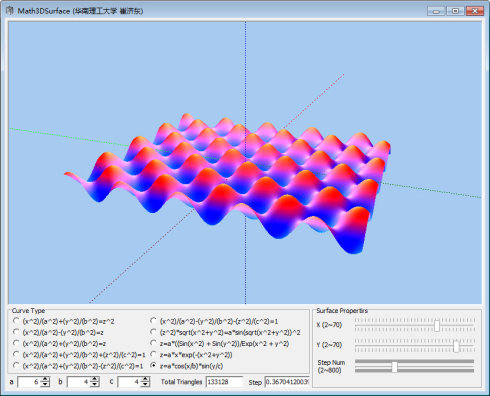Click the Step Num slider thumb
490x396 pixels.
click(394, 366)
